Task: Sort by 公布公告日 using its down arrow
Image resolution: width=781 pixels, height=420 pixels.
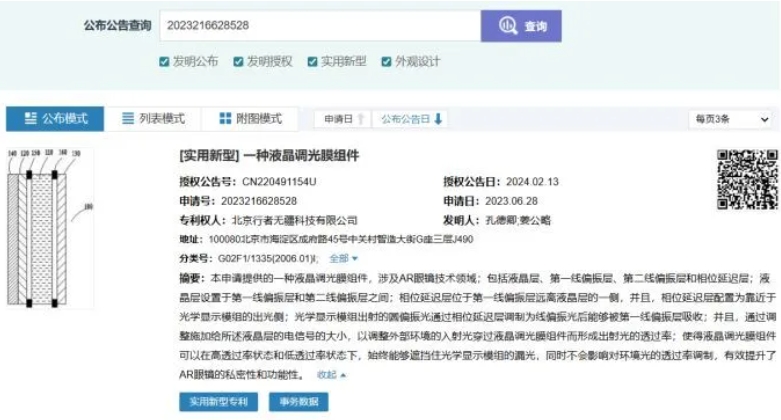Action: point(438,119)
